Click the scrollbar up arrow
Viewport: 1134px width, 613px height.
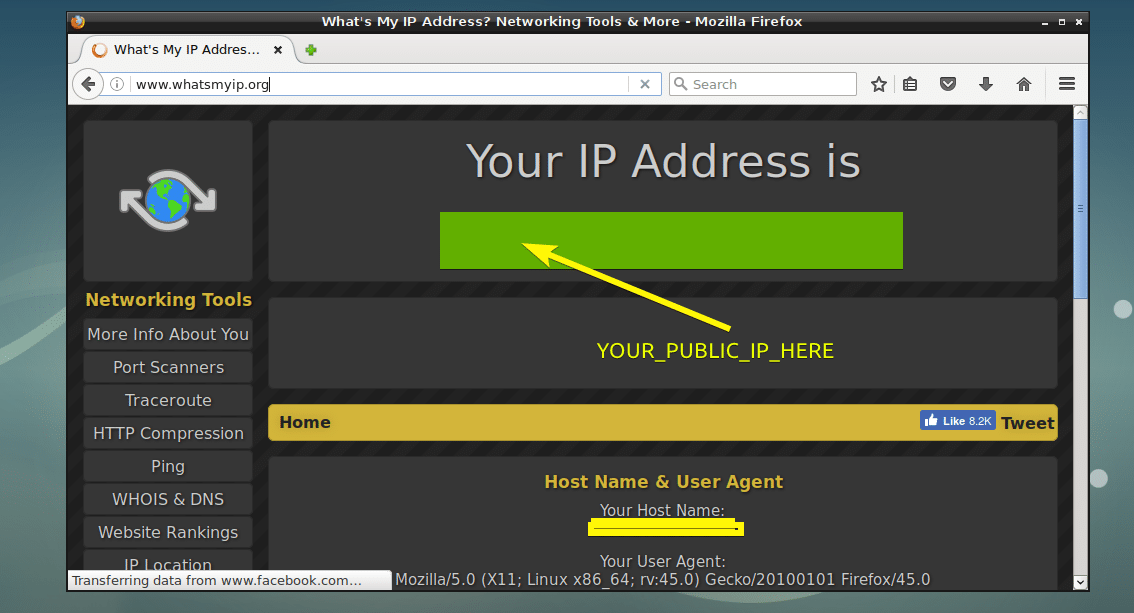1080,112
